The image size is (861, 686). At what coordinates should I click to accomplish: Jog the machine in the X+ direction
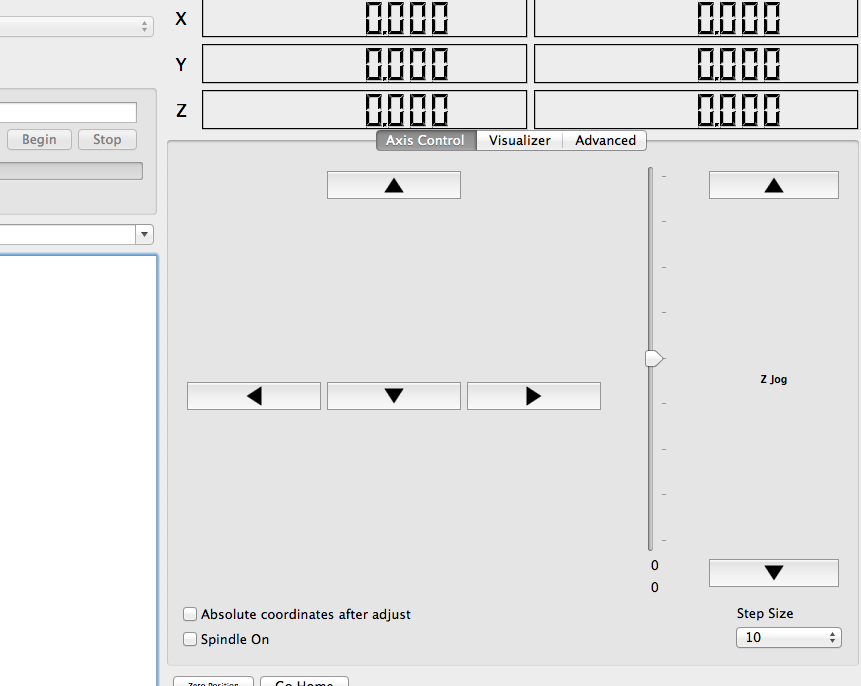click(x=533, y=395)
